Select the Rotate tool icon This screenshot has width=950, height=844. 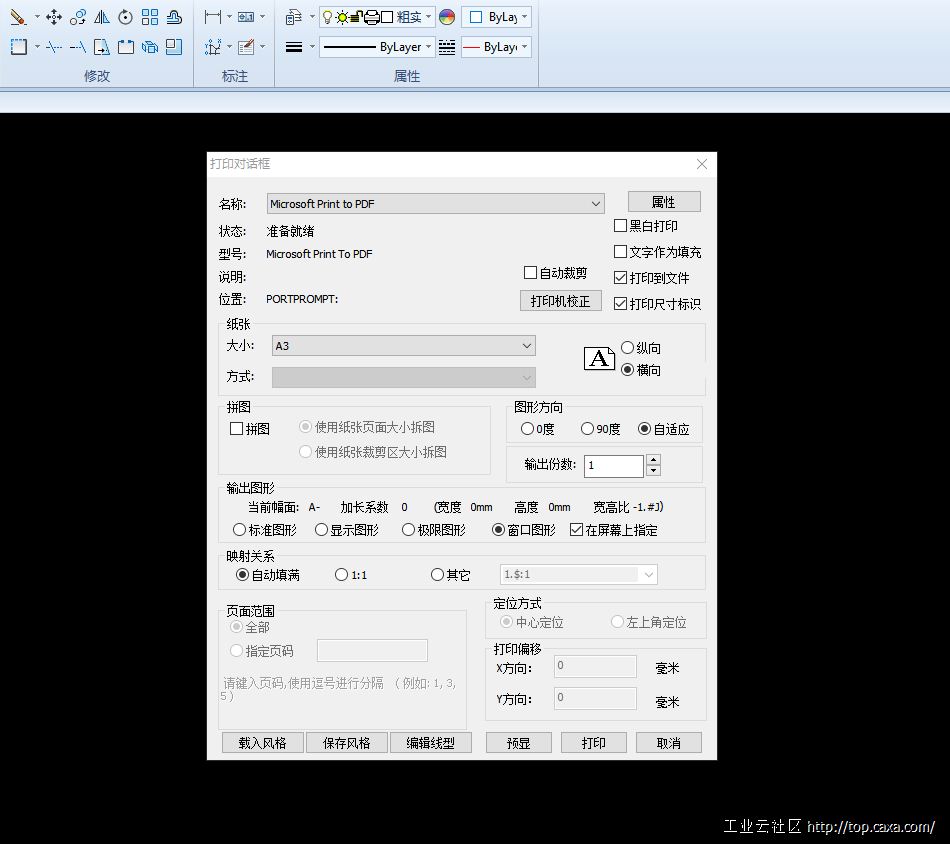pos(125,17)
